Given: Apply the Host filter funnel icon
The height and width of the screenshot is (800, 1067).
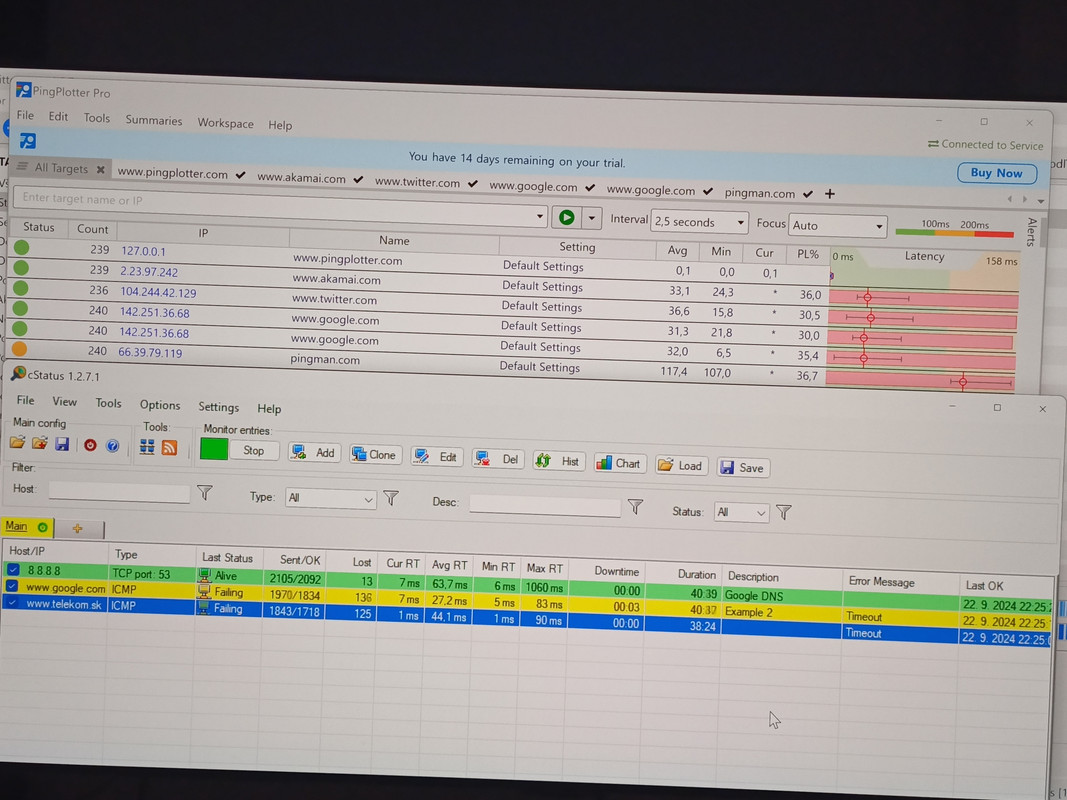Looking at the screenshot, I should click(x=205, y=493).
